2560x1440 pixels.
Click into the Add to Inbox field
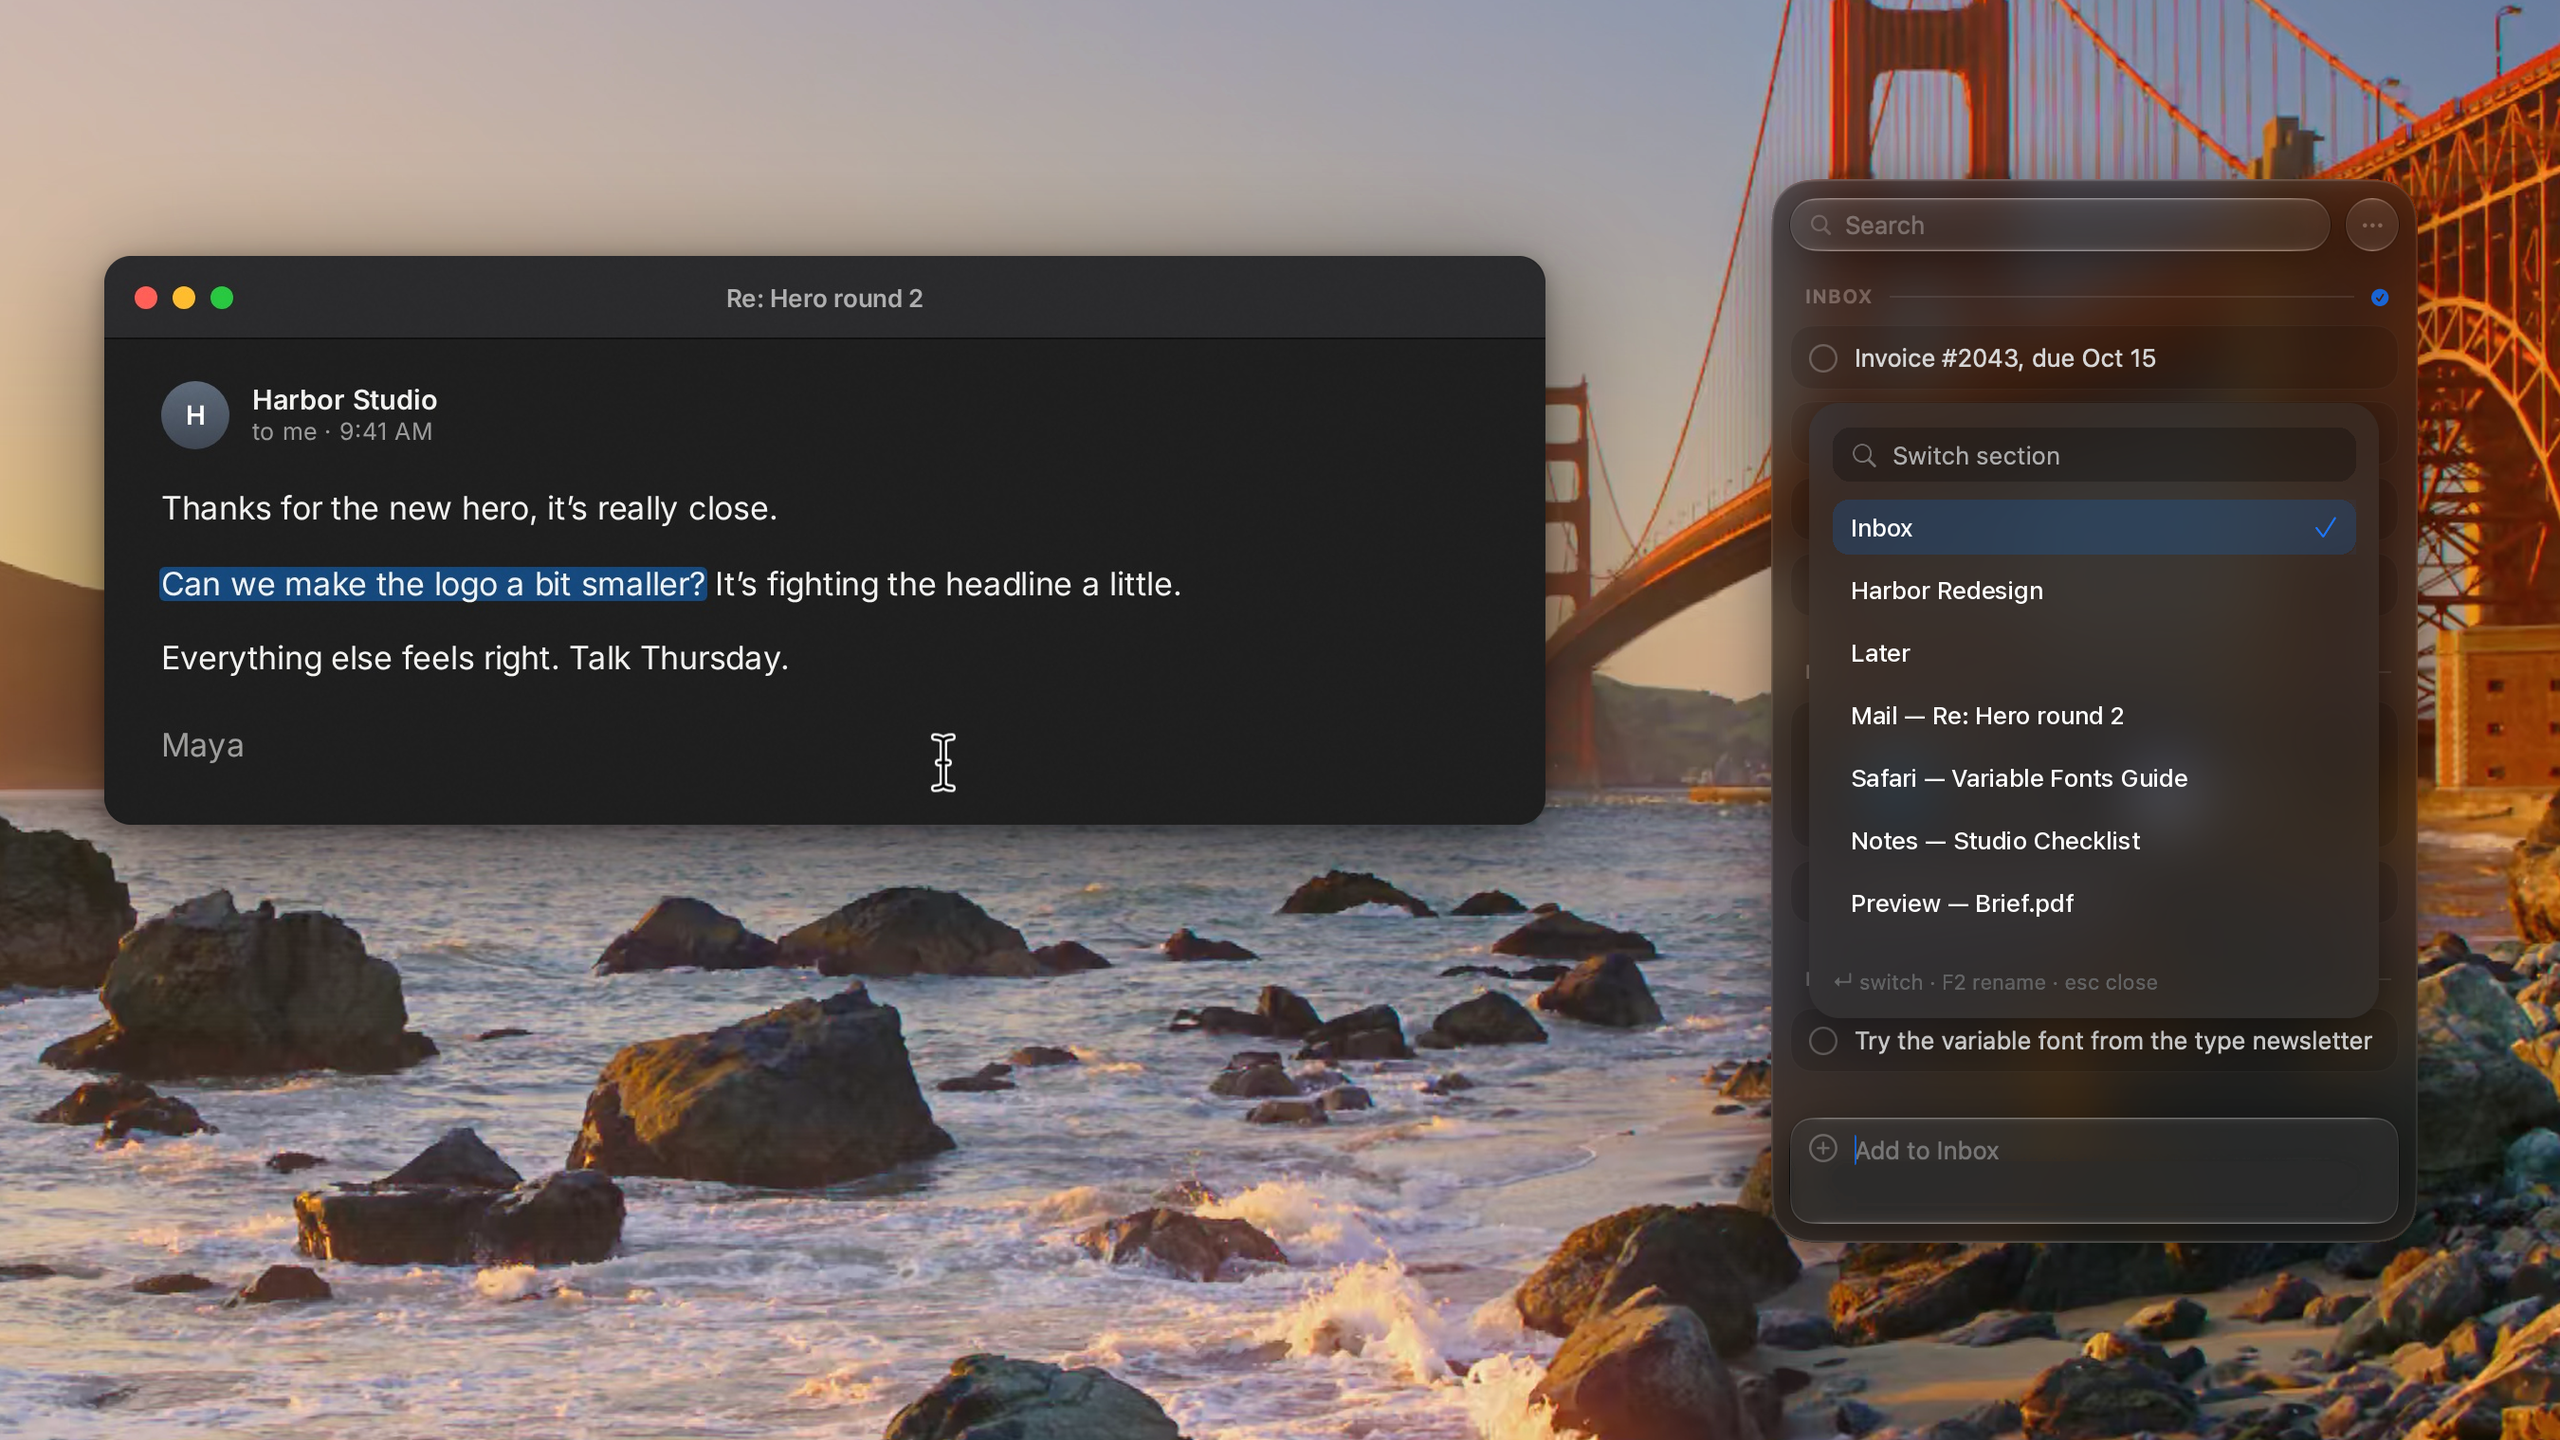[2093, 1170]
